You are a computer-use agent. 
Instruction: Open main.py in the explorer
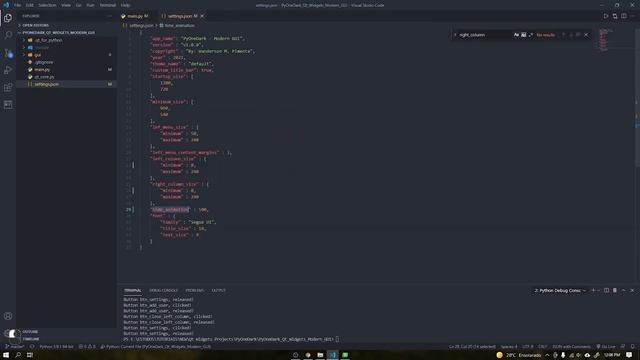click(x=42, y=69)
